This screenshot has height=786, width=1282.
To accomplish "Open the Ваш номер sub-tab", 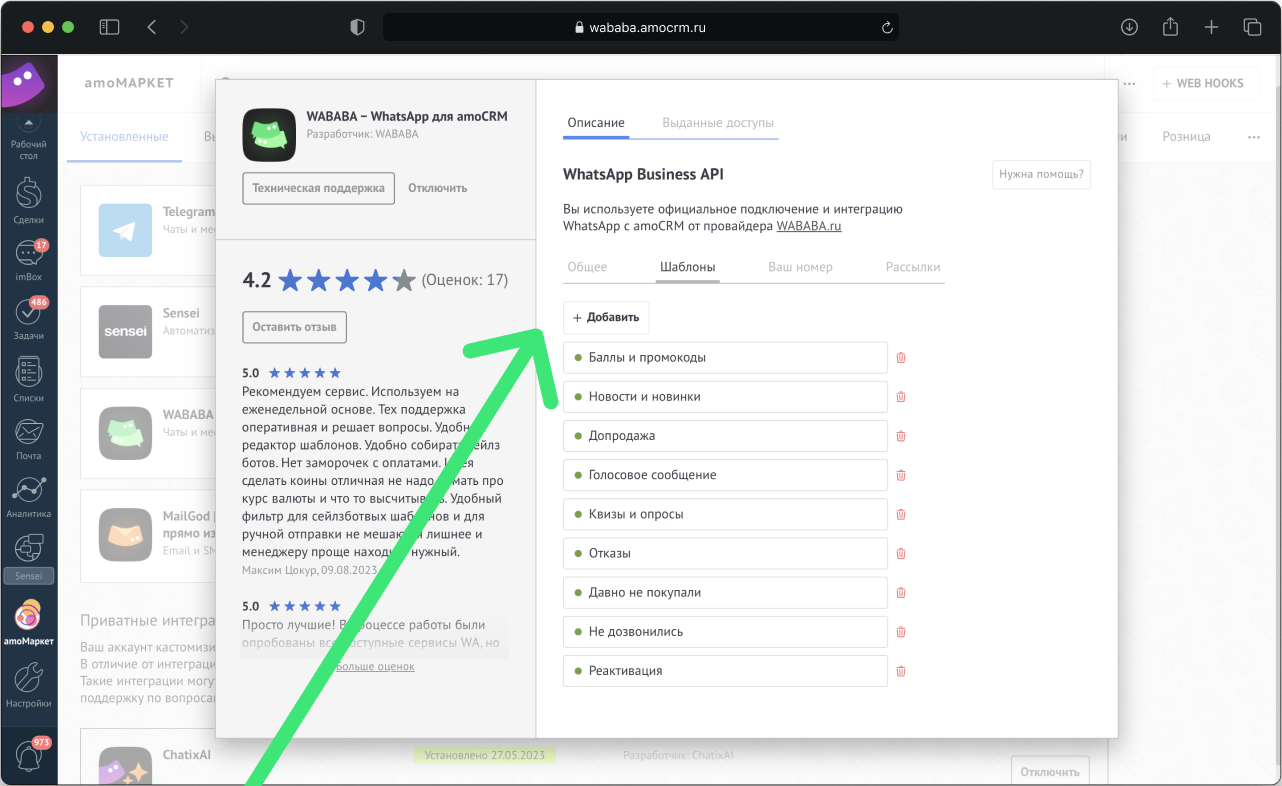I will click(800, 267).
